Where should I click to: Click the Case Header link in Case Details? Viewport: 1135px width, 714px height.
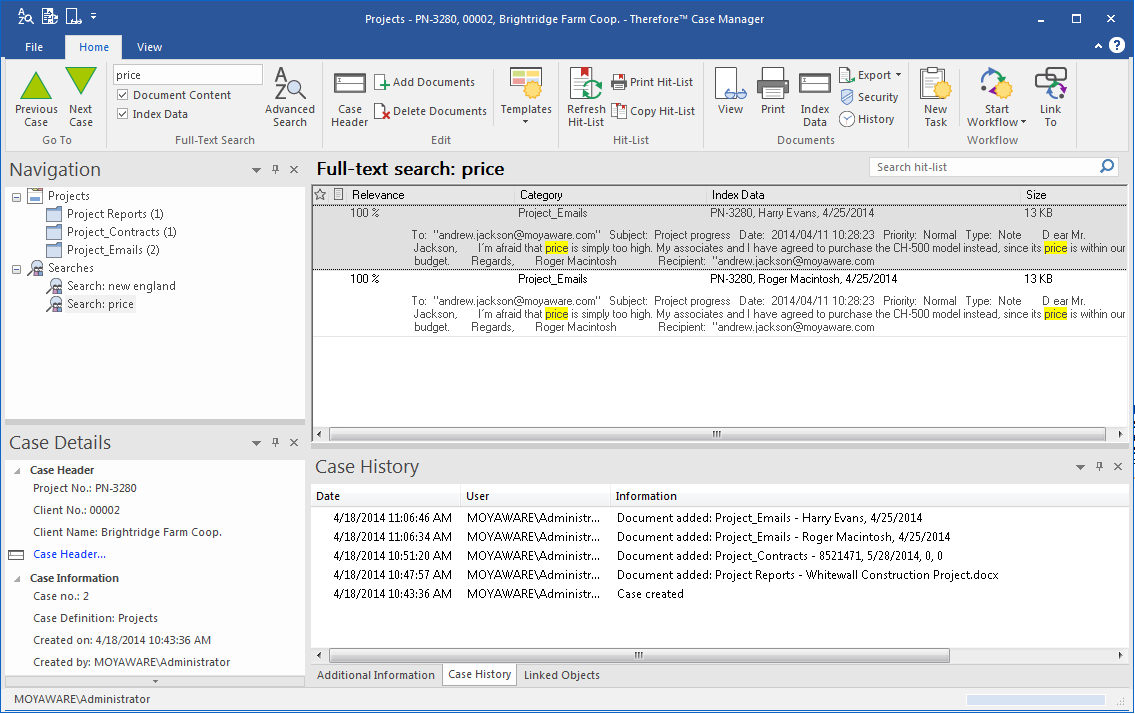tap(68, 553)
